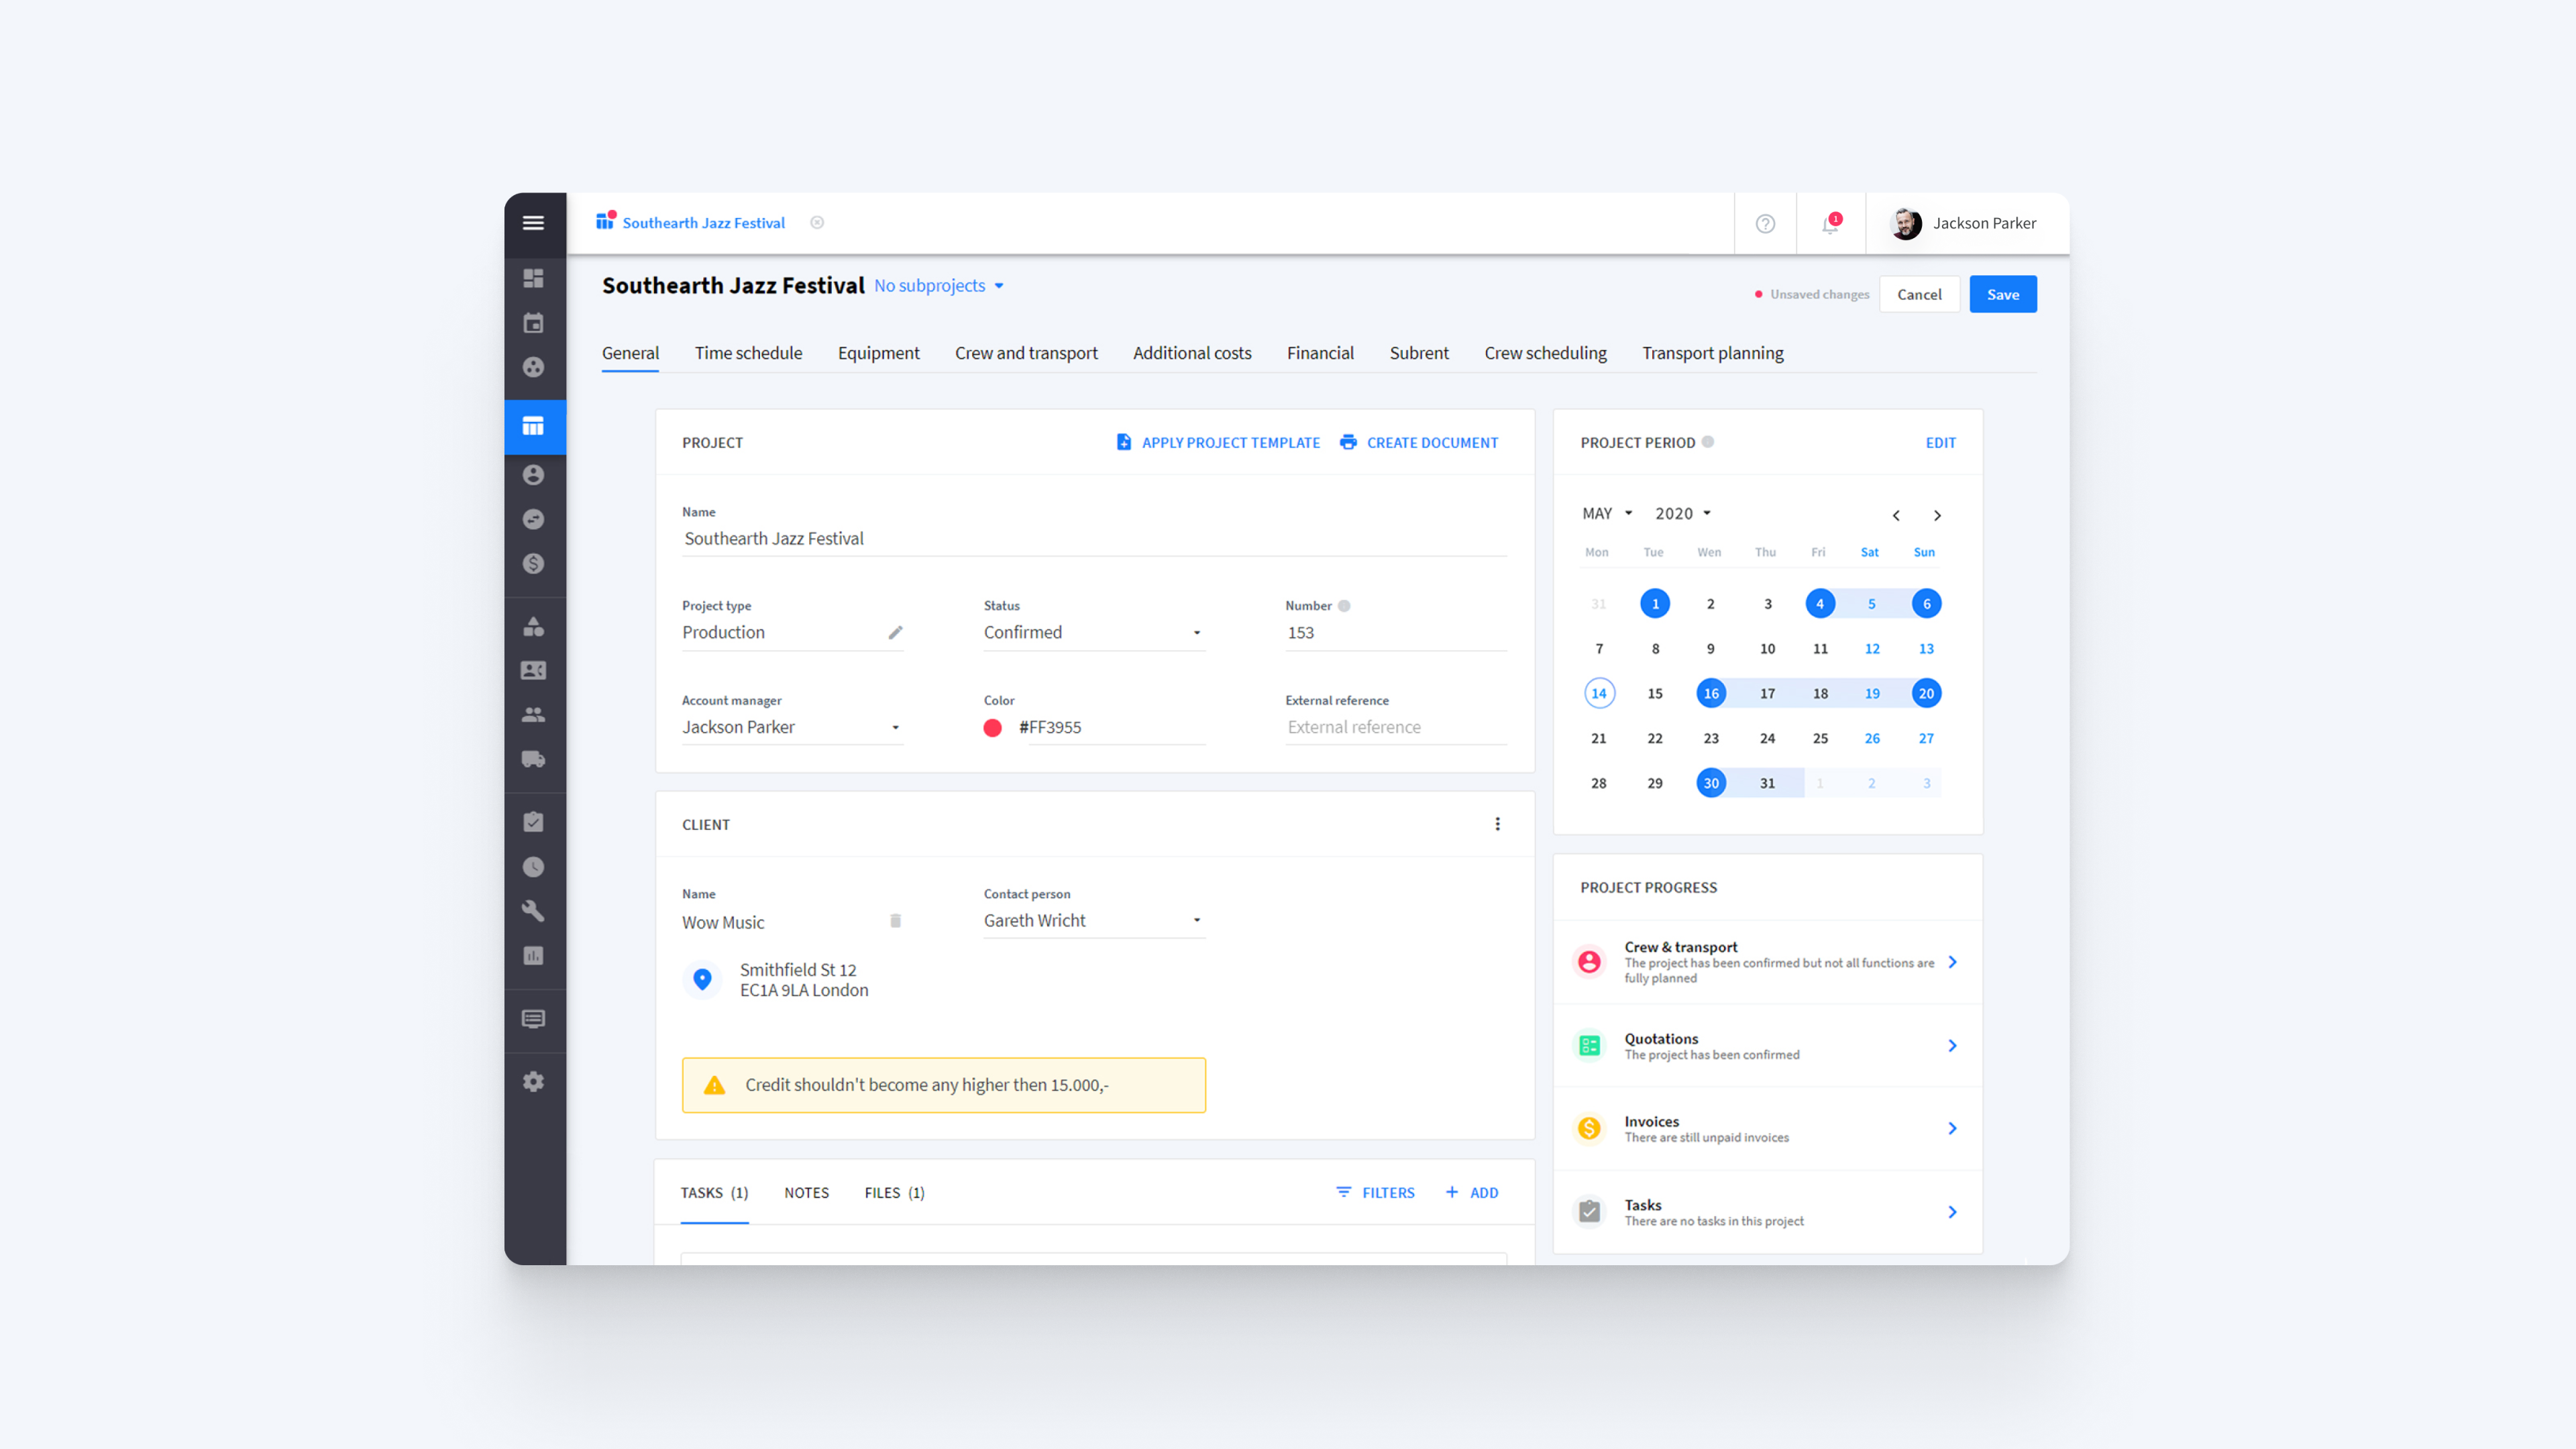Open the calendar icon in the sidebar
The image size is (2576, 1449).
point(534,322)
